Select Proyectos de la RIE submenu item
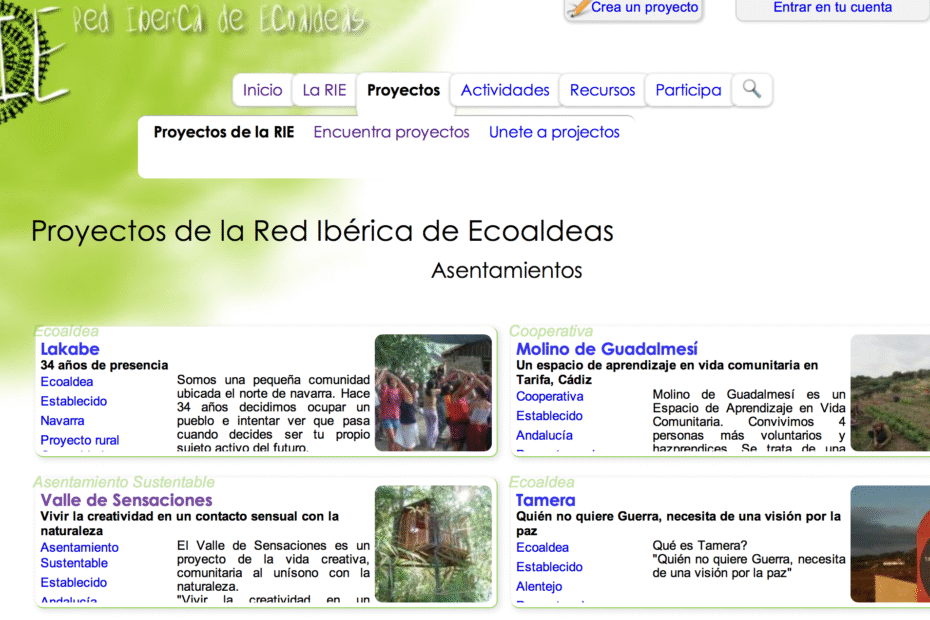 224,132
